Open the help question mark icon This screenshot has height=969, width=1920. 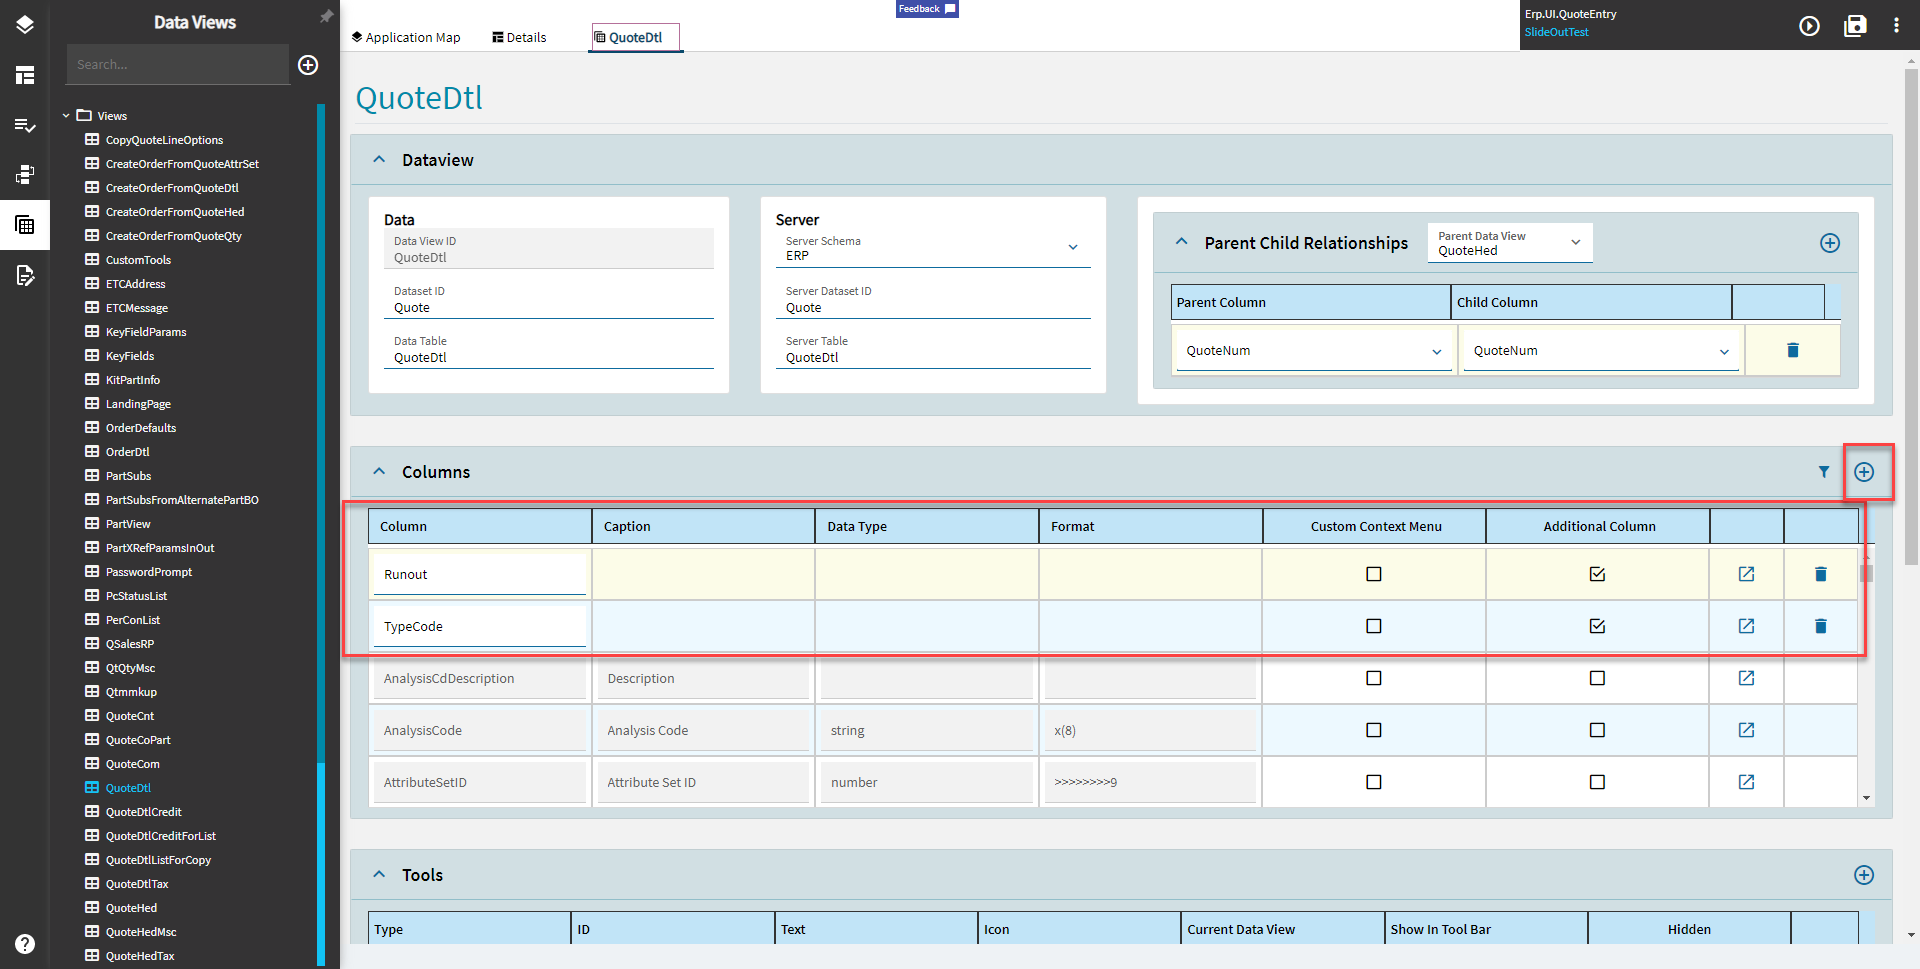pos(25,944)
